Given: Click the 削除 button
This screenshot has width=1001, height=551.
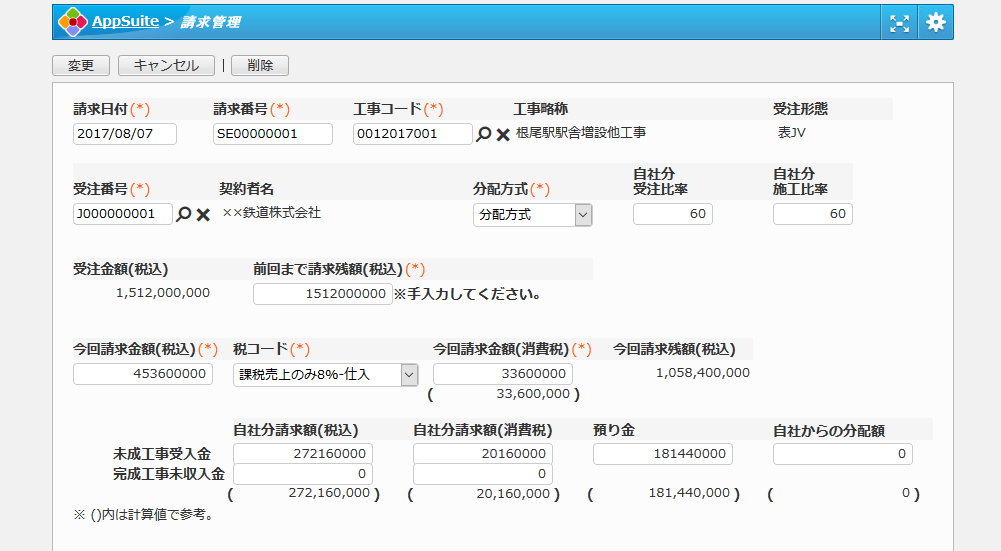Looking at the screenshot, I should (259, 65).
